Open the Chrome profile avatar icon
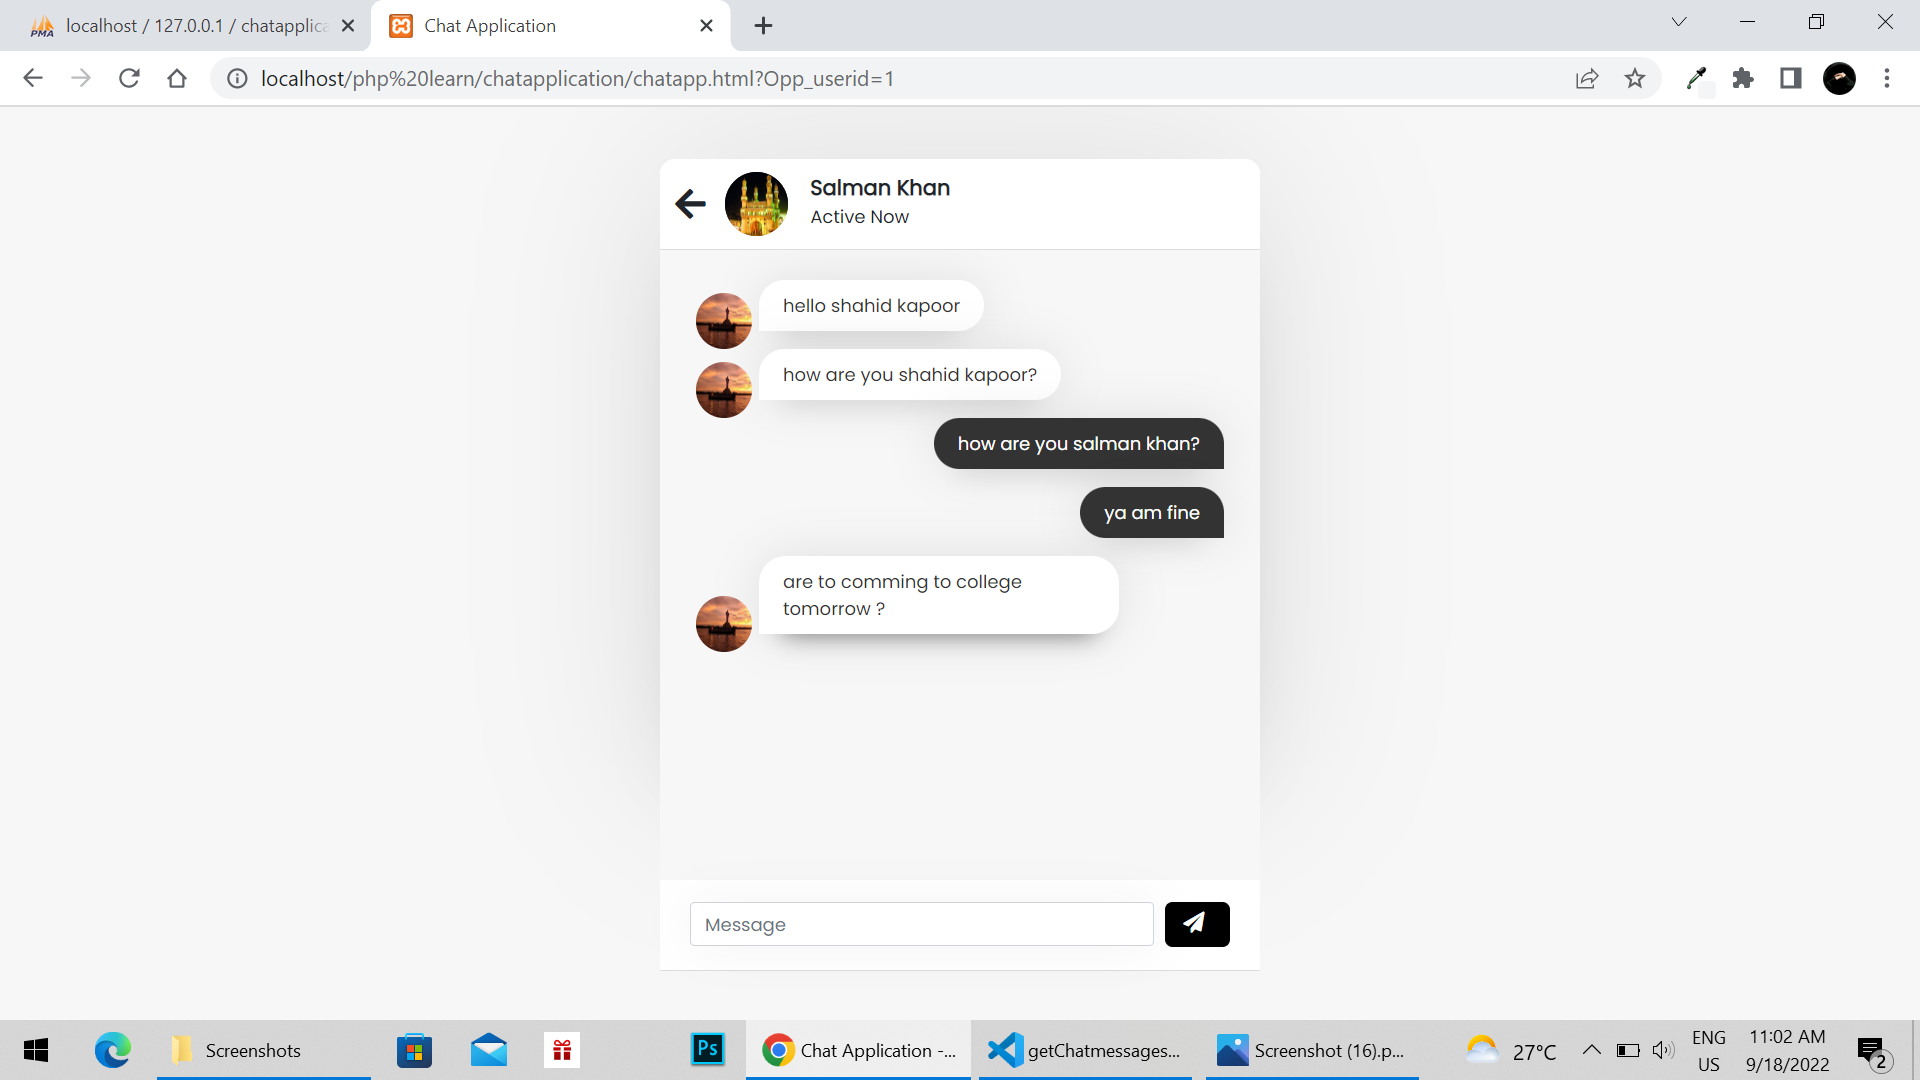Screen dimensions: 1920x1080 point(1840,78)
